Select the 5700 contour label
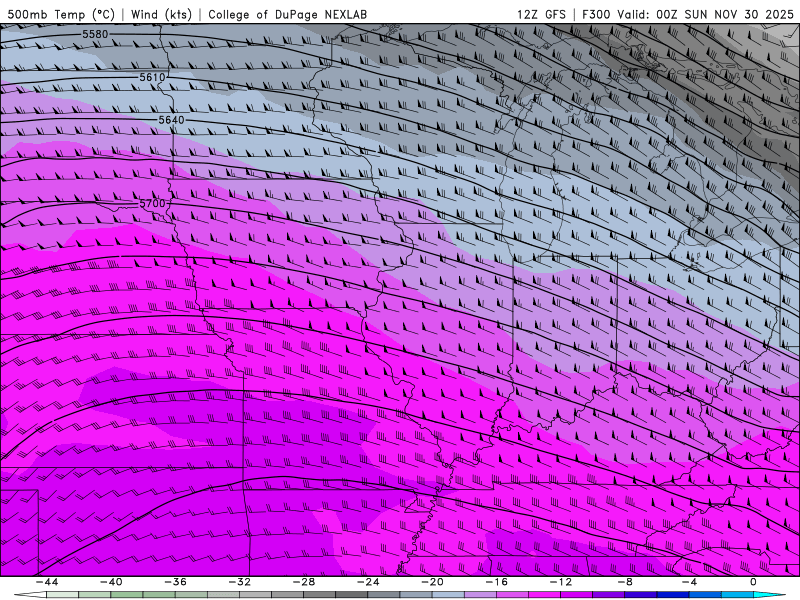This screenshot has height=600, width=800. click(x=153, y=204)
